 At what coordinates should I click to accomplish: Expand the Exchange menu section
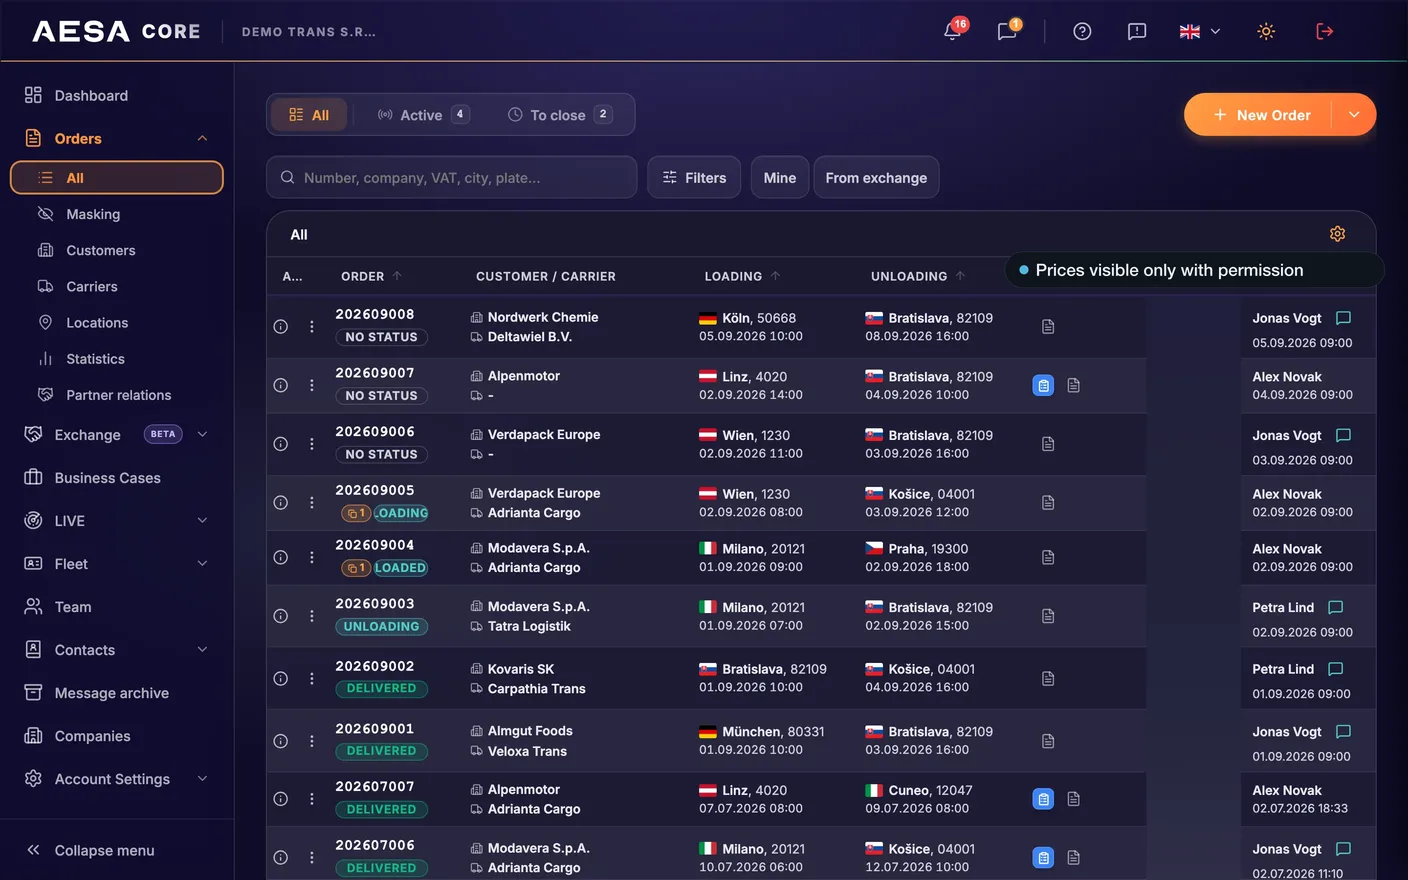pos(202,434)
